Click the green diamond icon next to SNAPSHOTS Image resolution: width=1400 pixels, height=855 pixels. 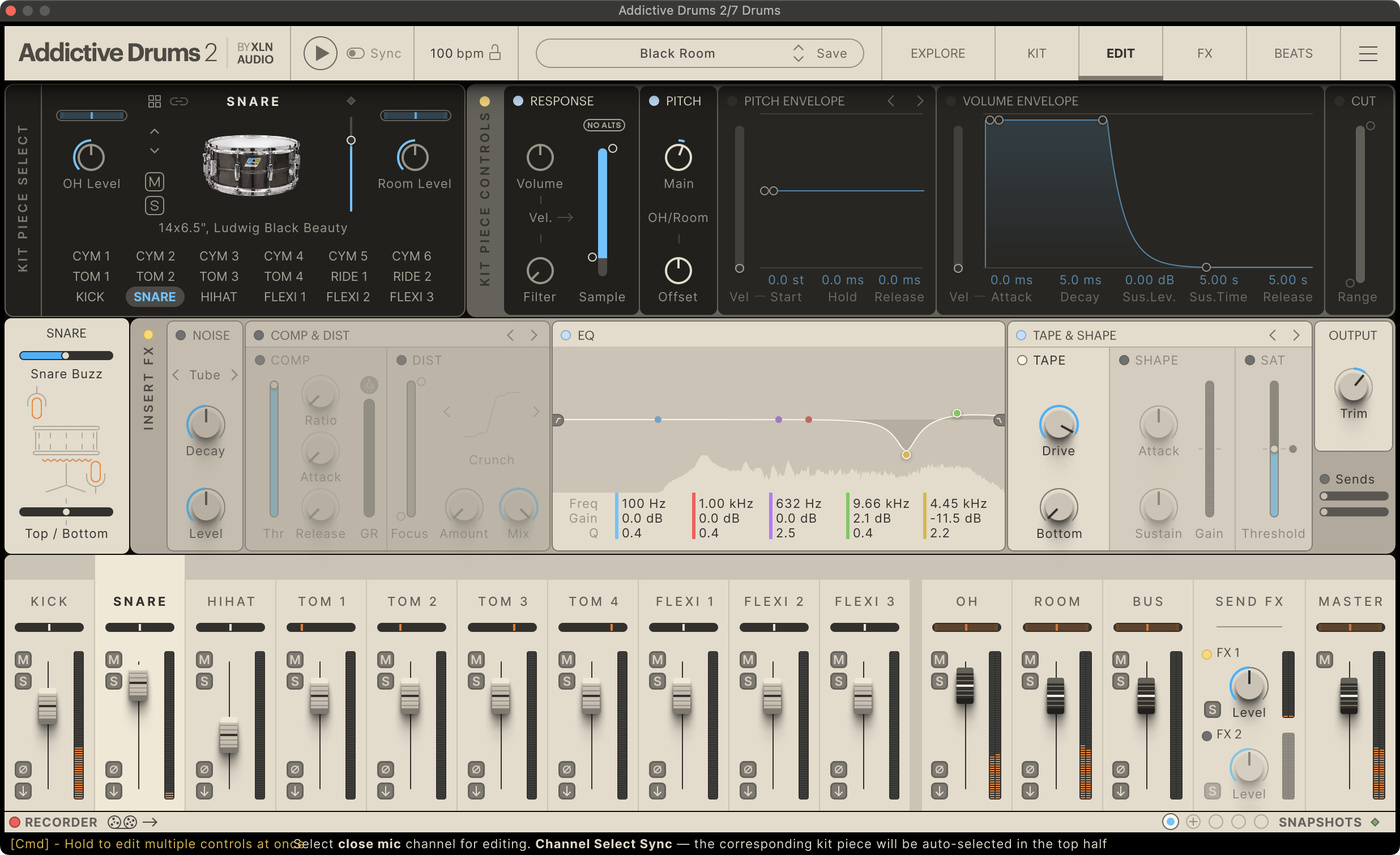tap(1375, 822)
